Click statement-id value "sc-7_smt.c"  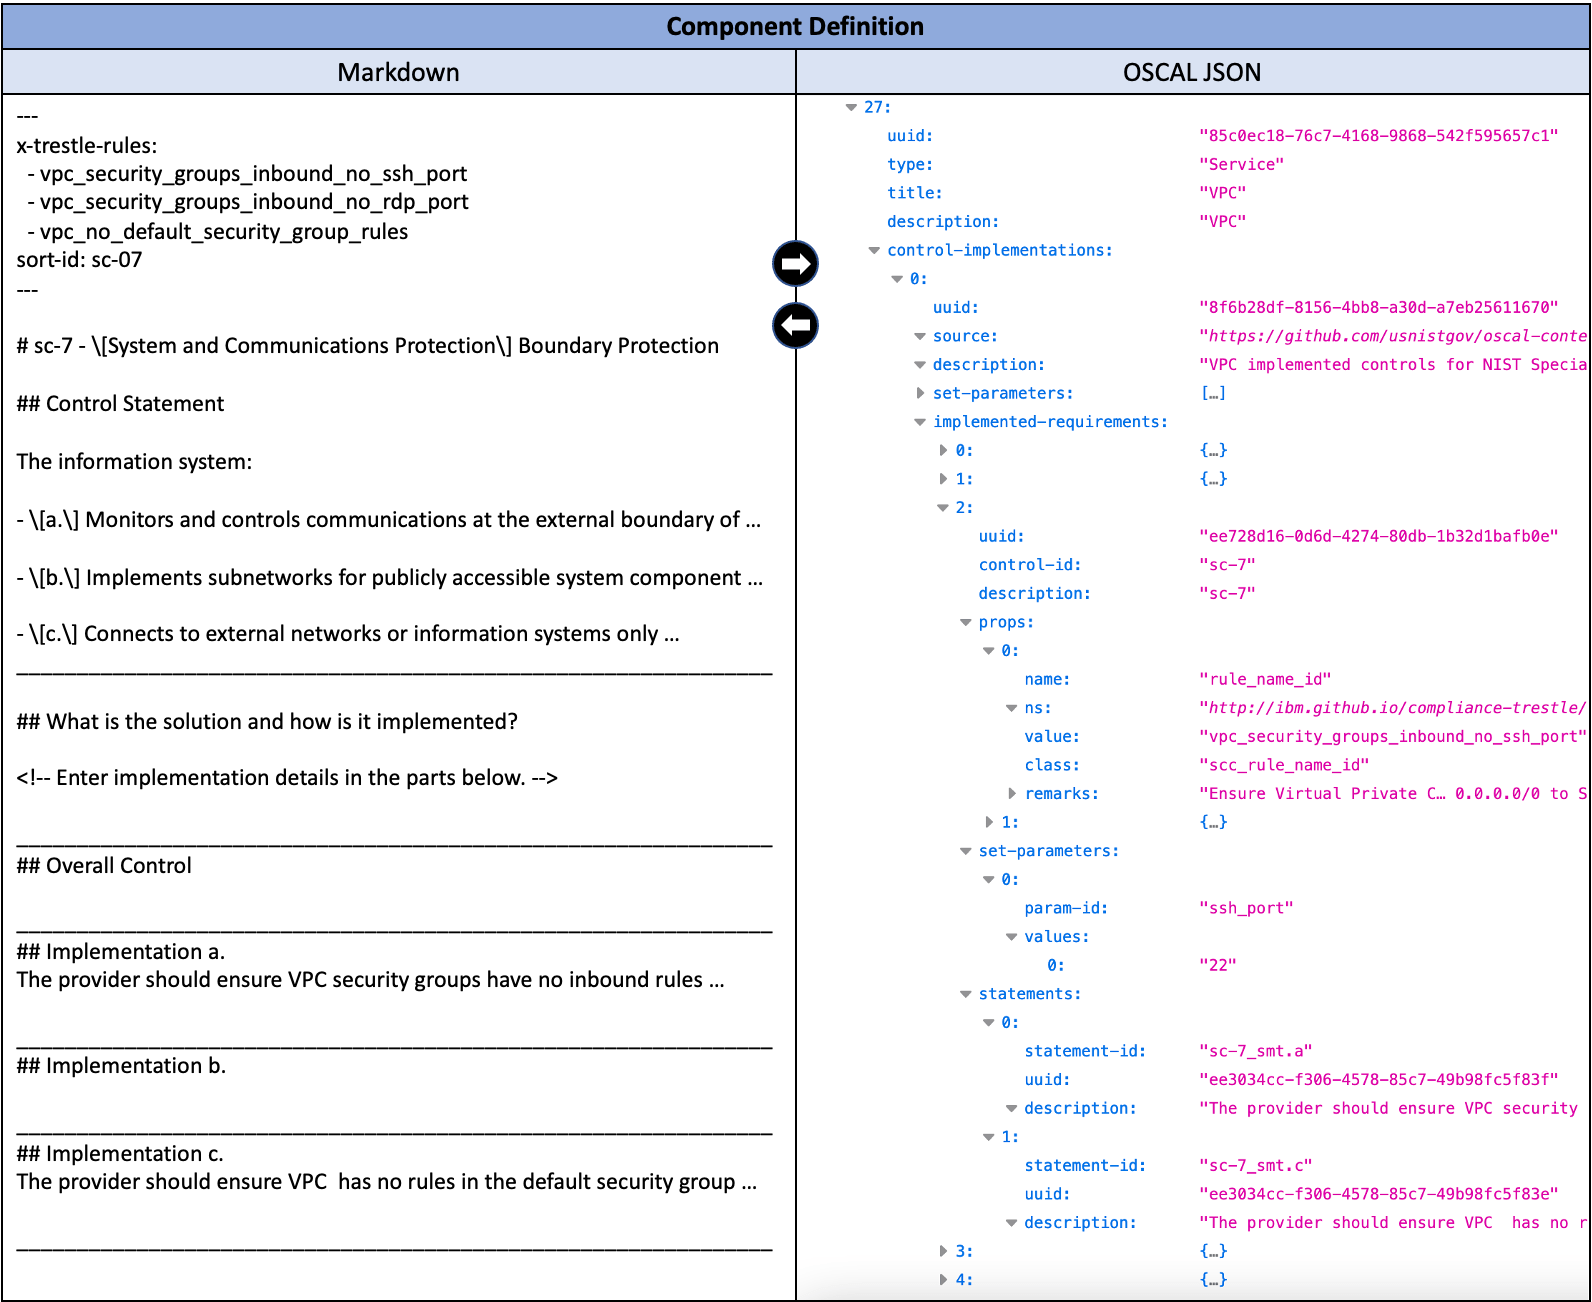tap(1255, 1165)
